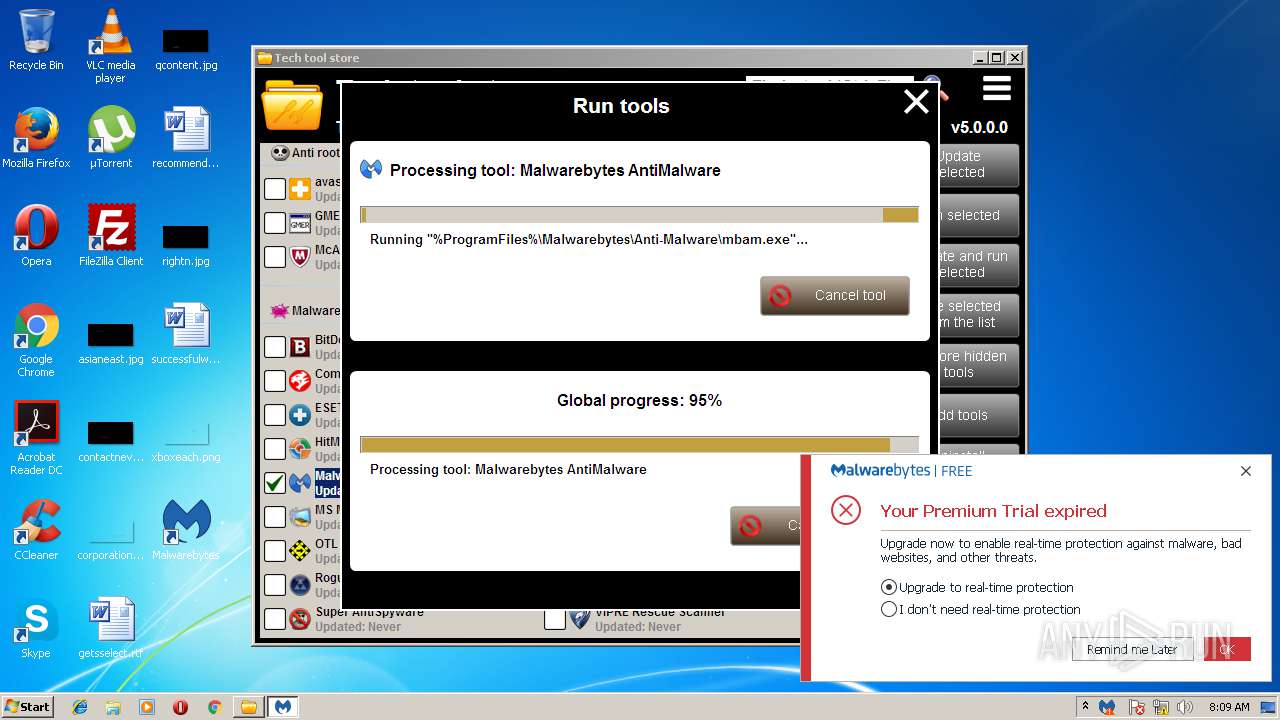Viewport: 1280px width, 720px height.
Task: Click the Tech tool store folder logo
Action: 291,105
